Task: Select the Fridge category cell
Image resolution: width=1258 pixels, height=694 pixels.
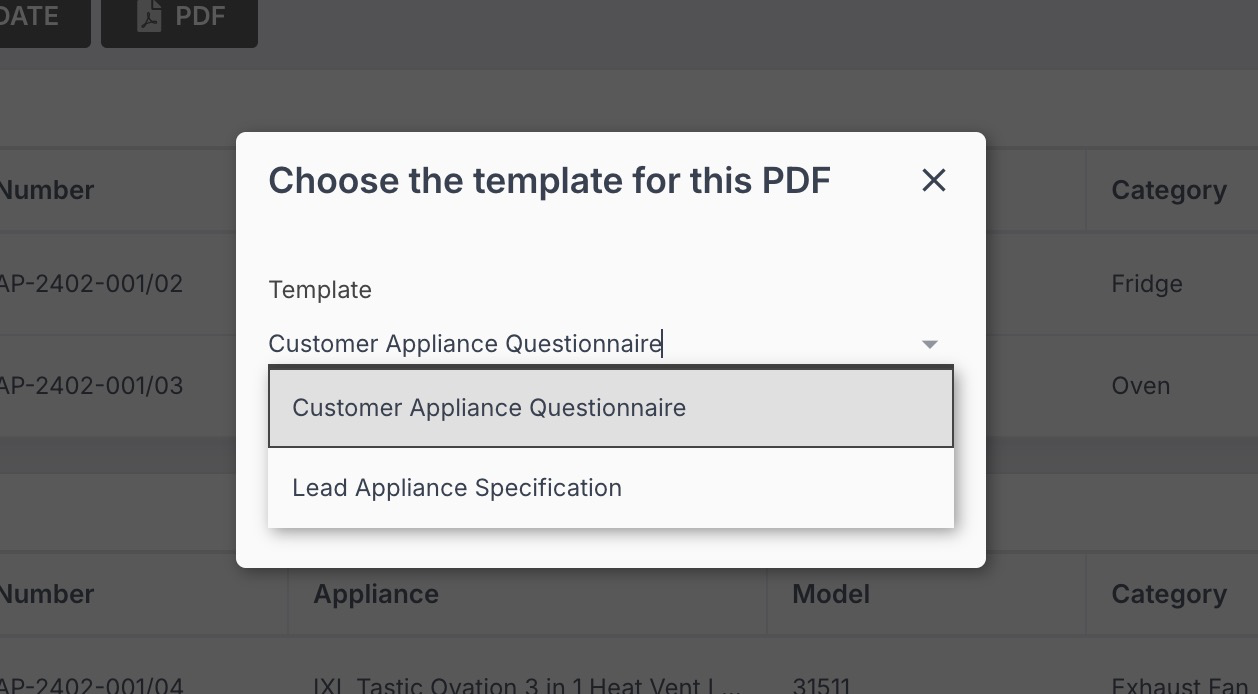Action: (1146, 284)
